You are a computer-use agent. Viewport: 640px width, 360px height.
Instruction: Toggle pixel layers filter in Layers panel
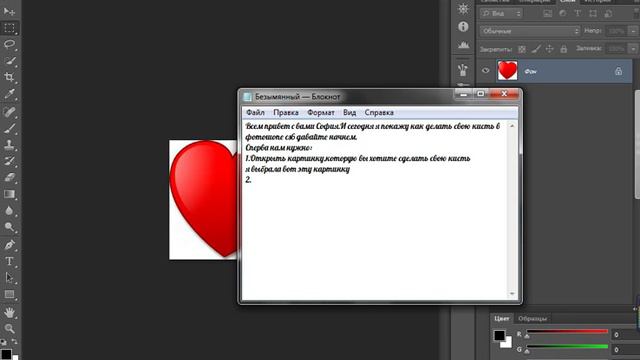(x=547, y=13)
